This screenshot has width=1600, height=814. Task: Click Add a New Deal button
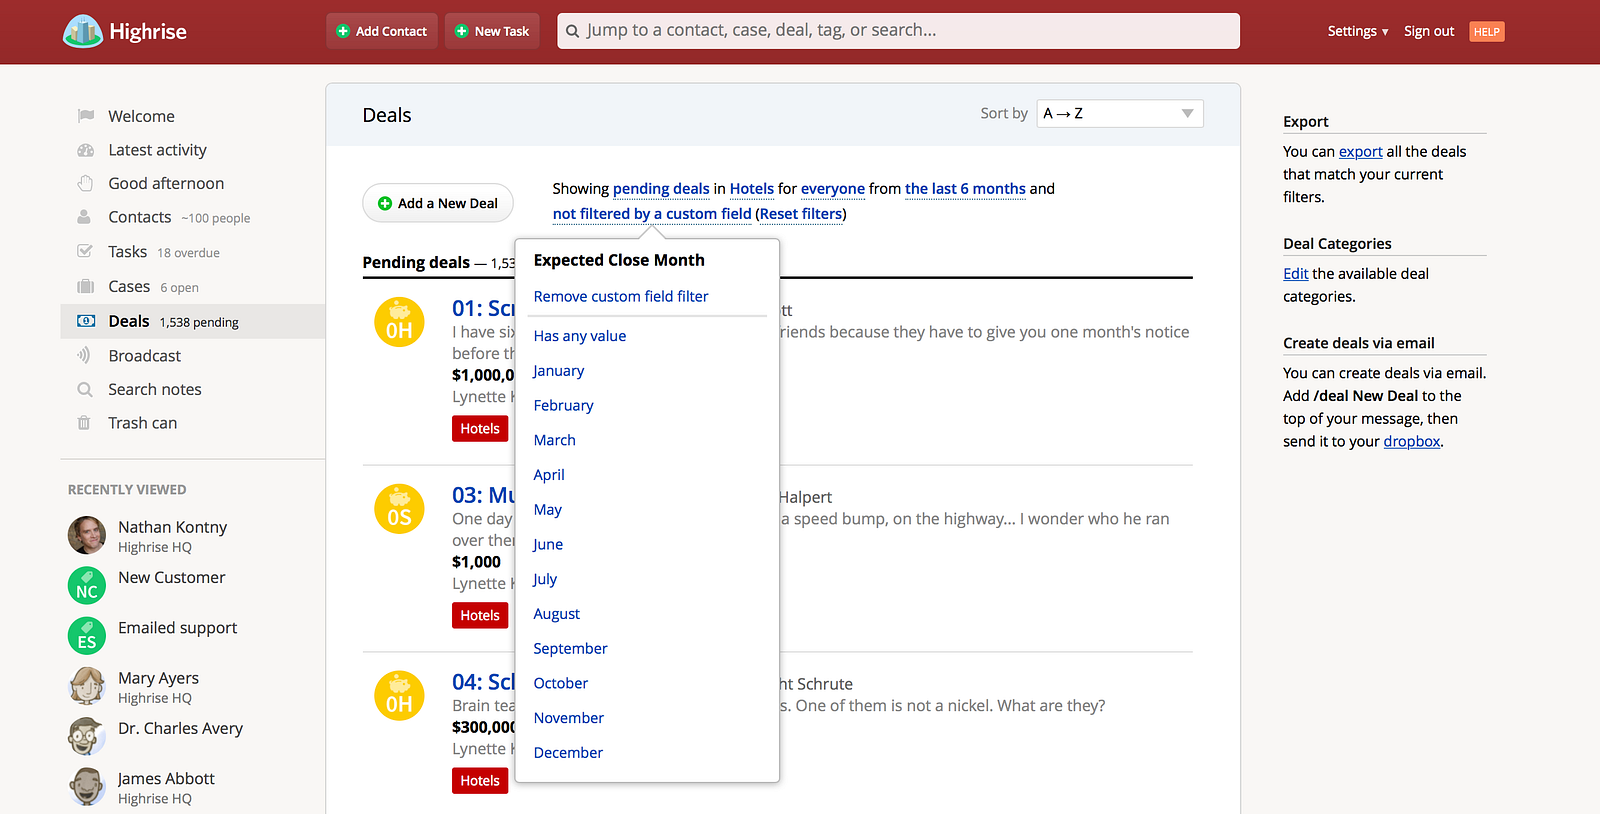pyautogui.click(x=438, y=203)
